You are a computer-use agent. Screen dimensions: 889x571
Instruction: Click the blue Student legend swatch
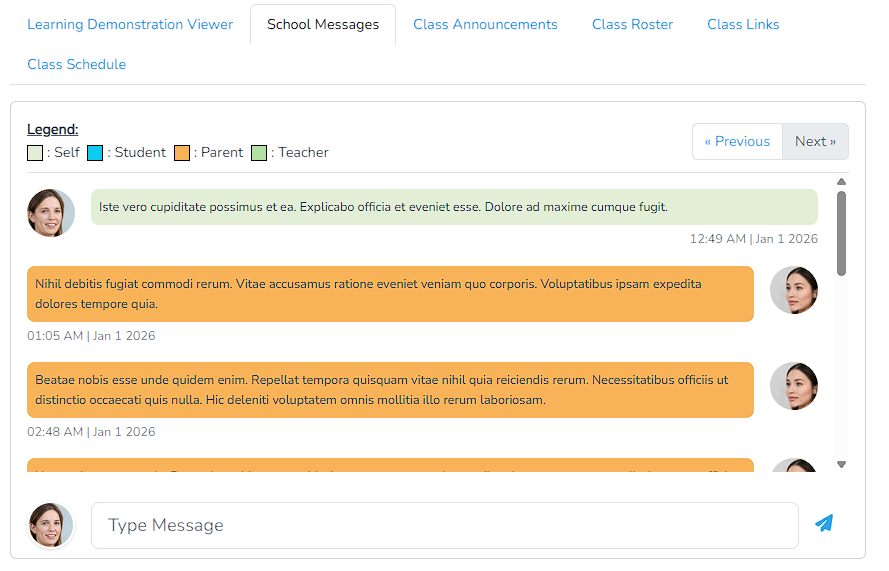(x=95, y=153)
